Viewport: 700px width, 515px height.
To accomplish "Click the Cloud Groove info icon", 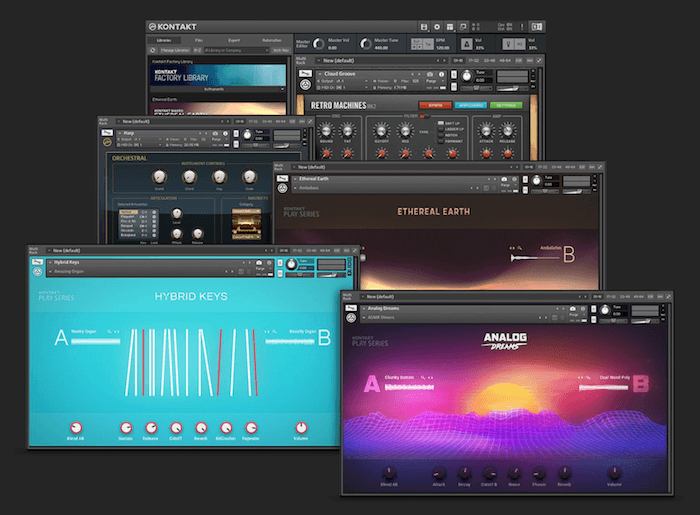I will click(x=441, y=74).
